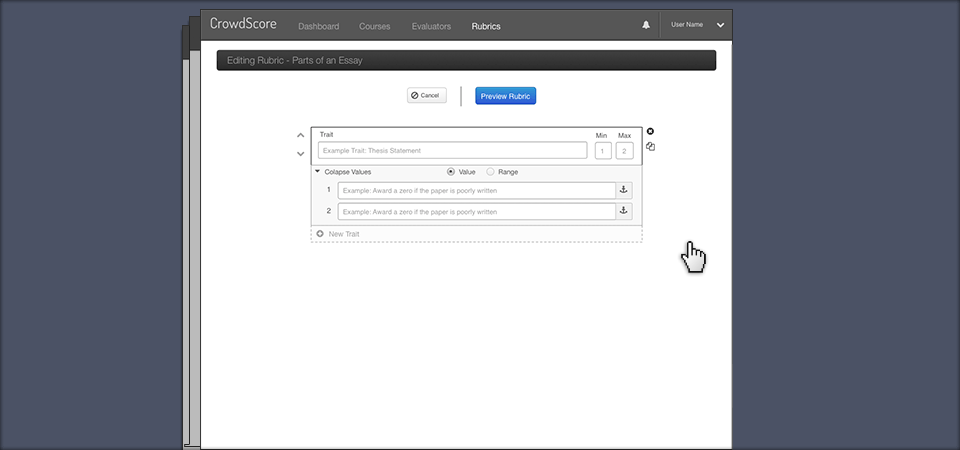Duplicate the trait with the copy icon

650,147
